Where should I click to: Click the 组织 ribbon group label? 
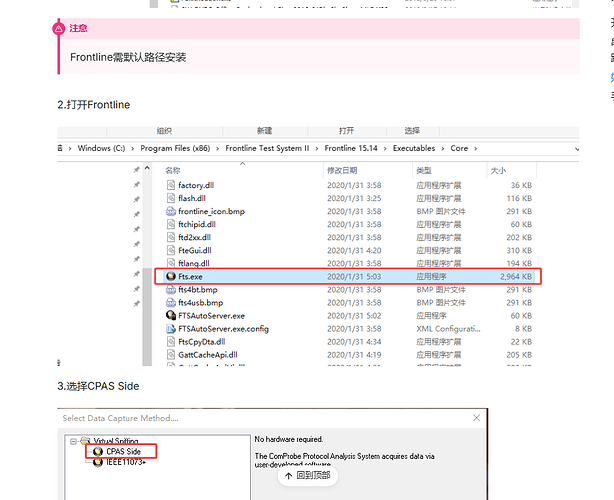tap(164, 131)
